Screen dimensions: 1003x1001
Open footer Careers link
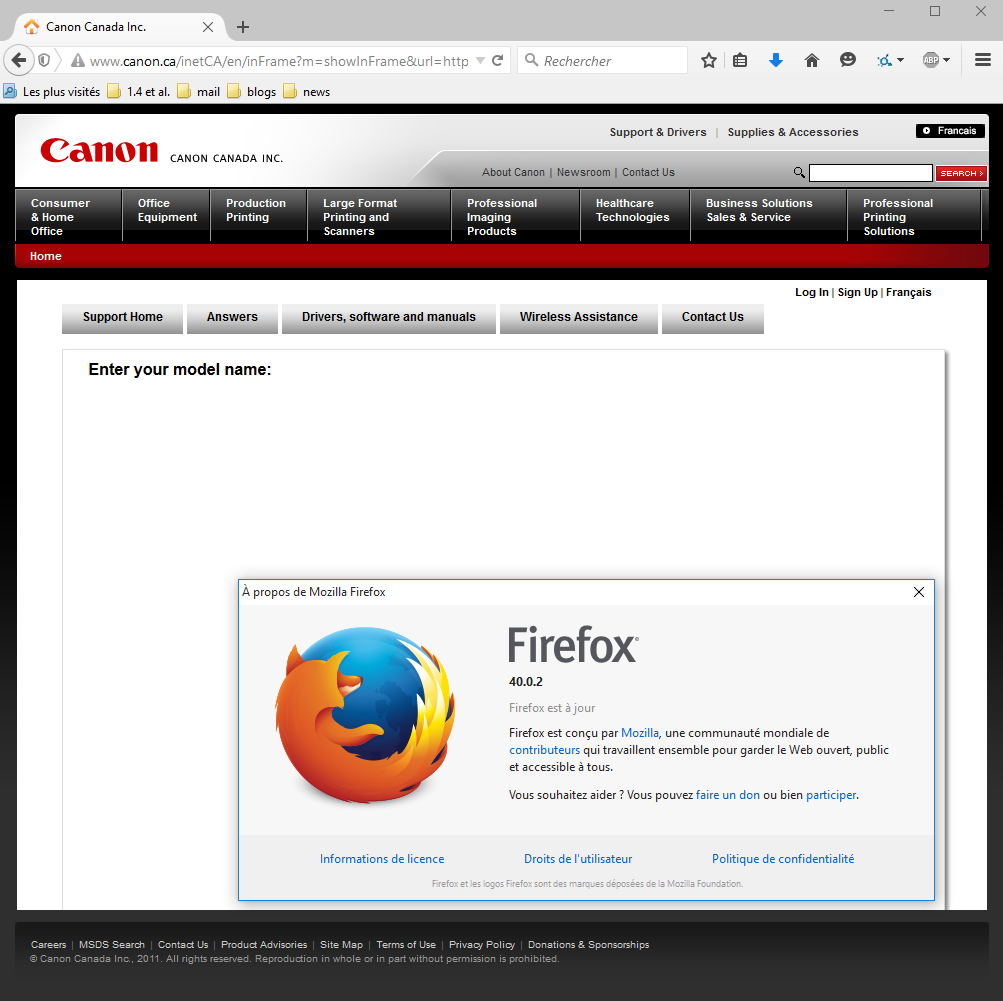[49, 945]
